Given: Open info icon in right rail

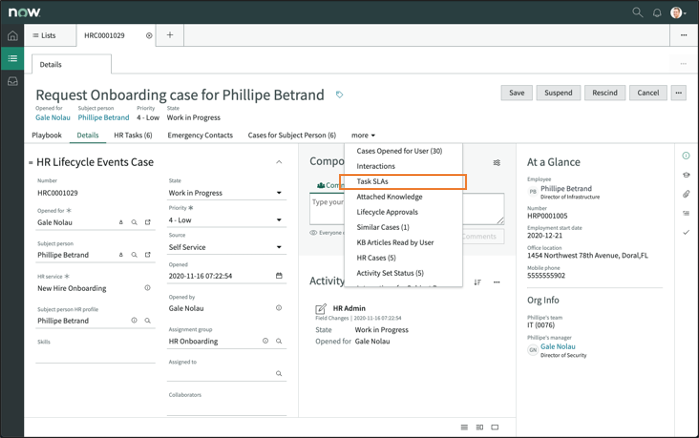Looking at the screenshot, I should (x=686, y=156).
